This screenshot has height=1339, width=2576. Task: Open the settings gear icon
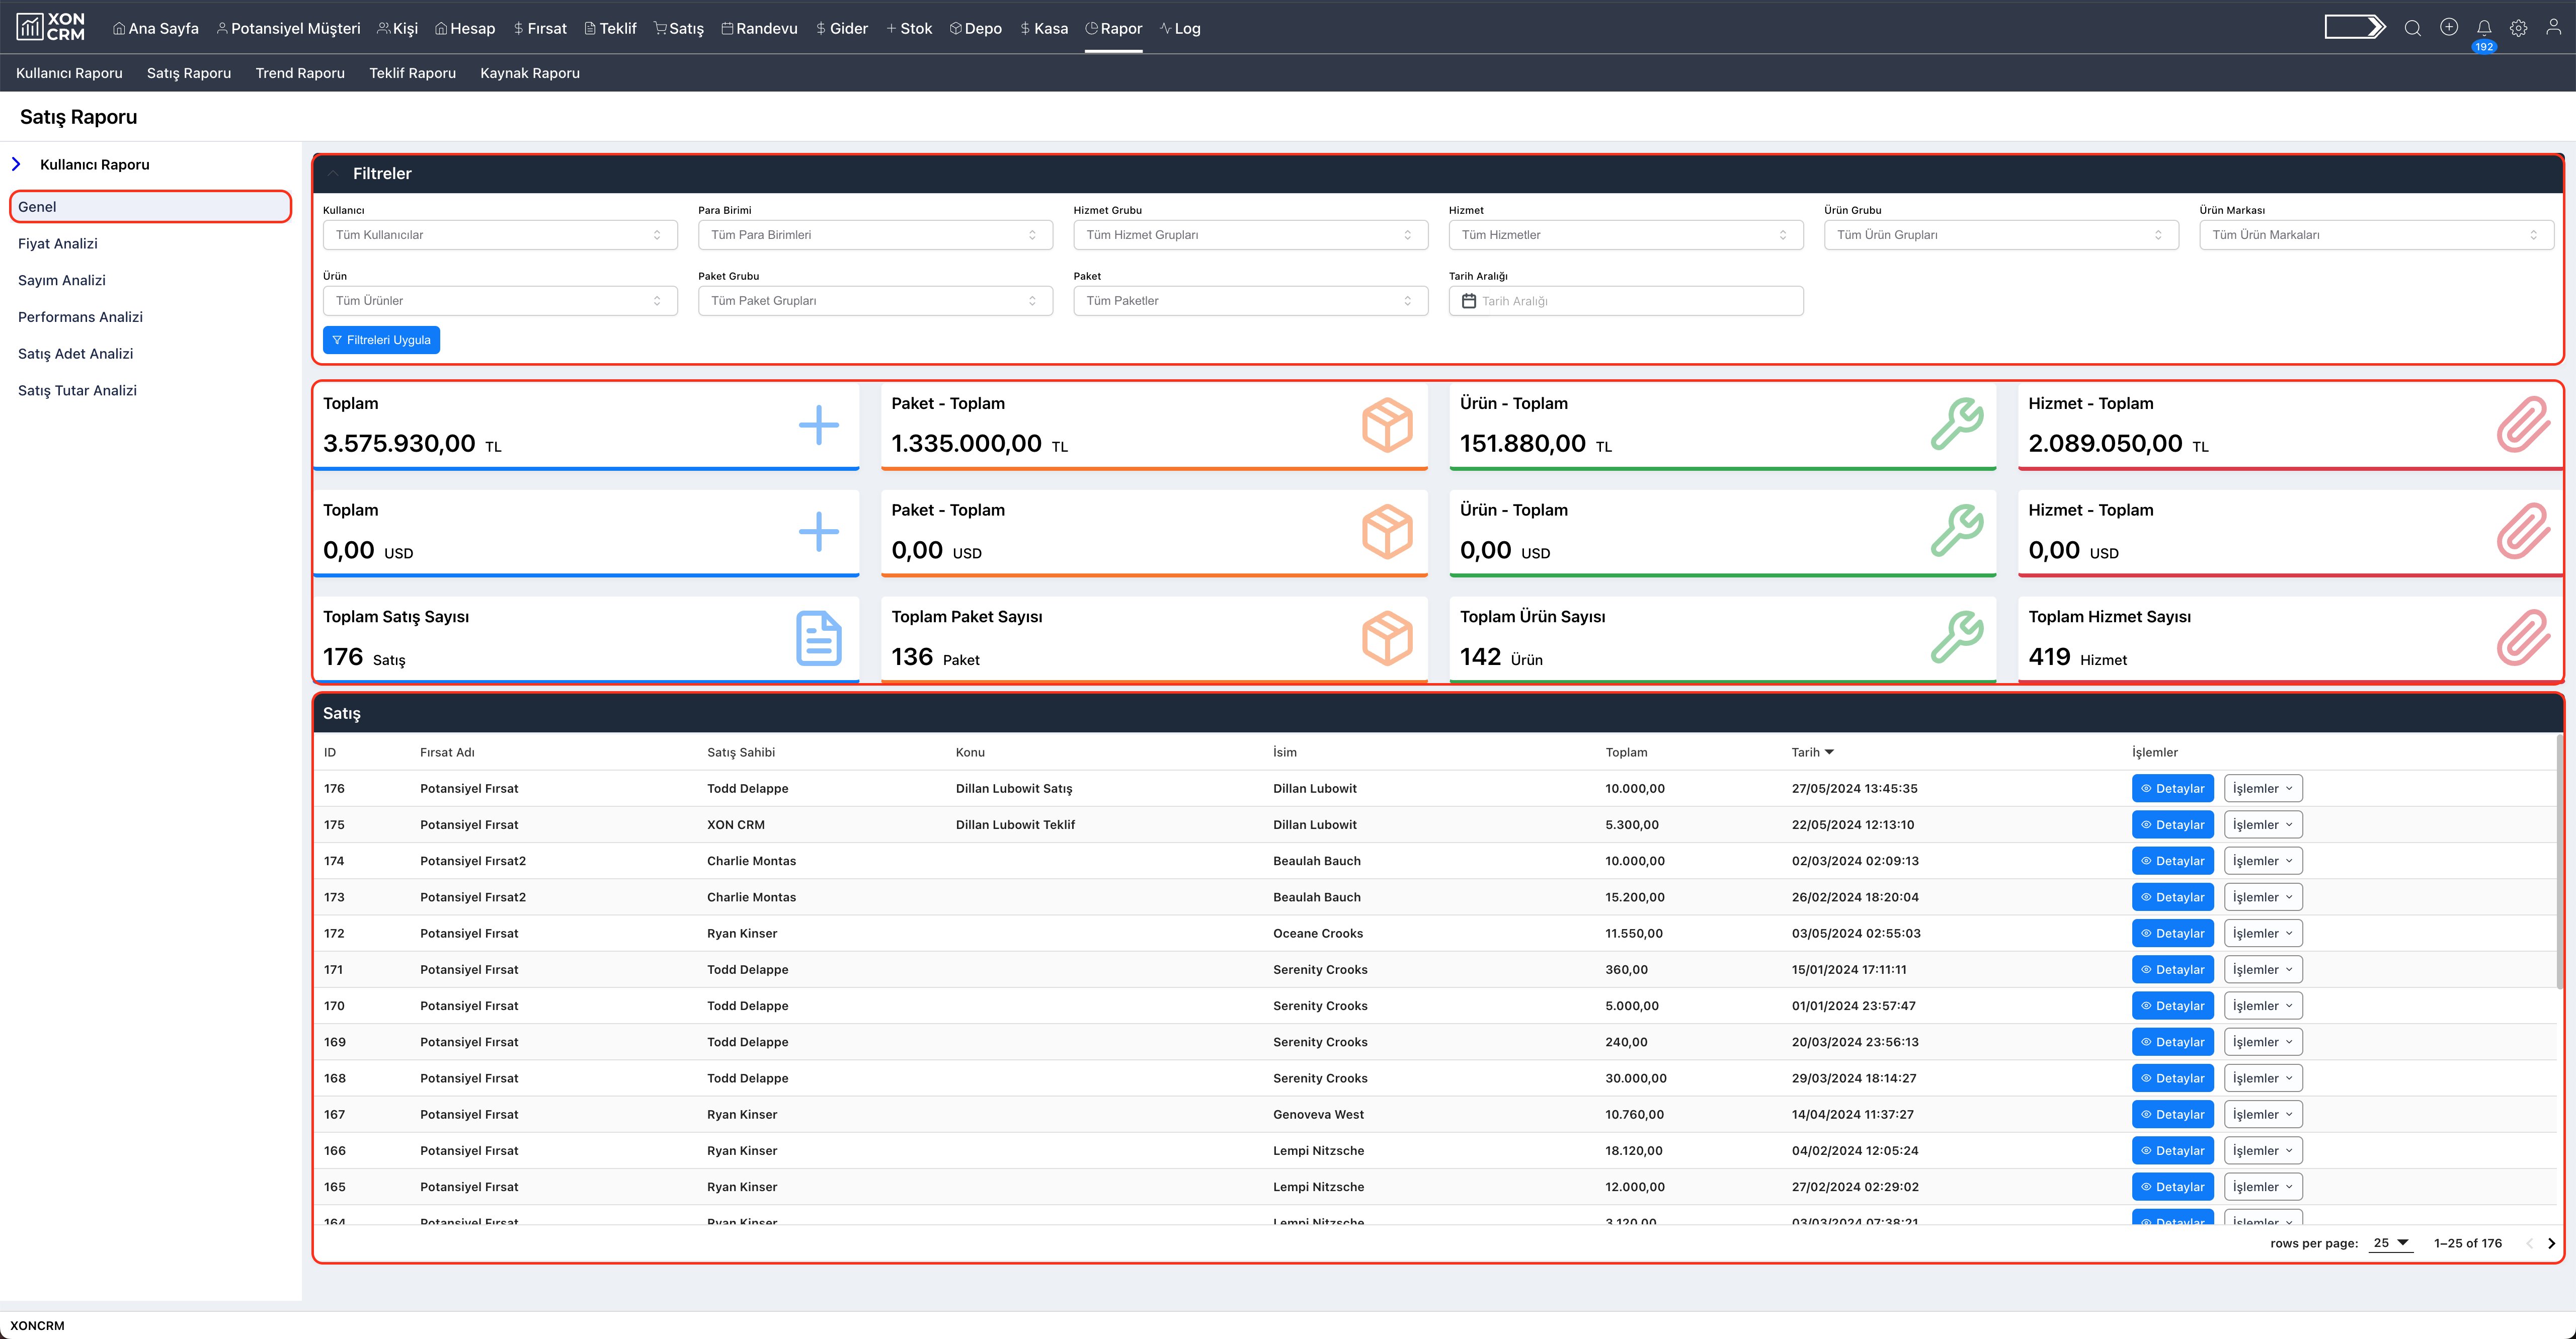[x=2519, y=28]
